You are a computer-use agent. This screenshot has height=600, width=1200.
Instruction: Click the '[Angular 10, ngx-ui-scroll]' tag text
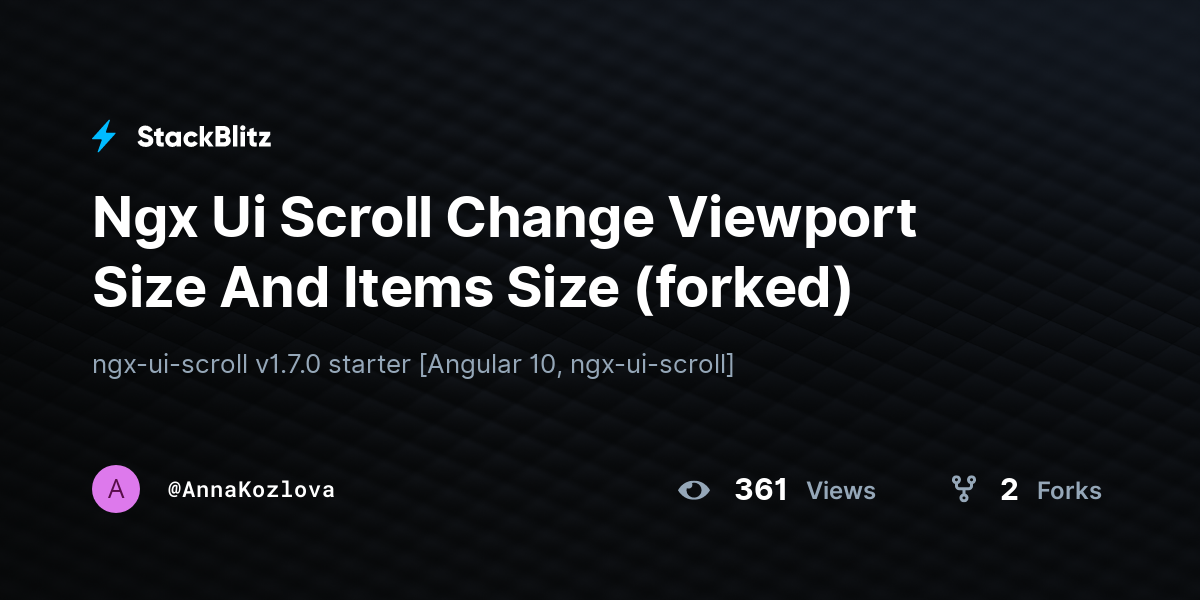click(x=576, y=365)
